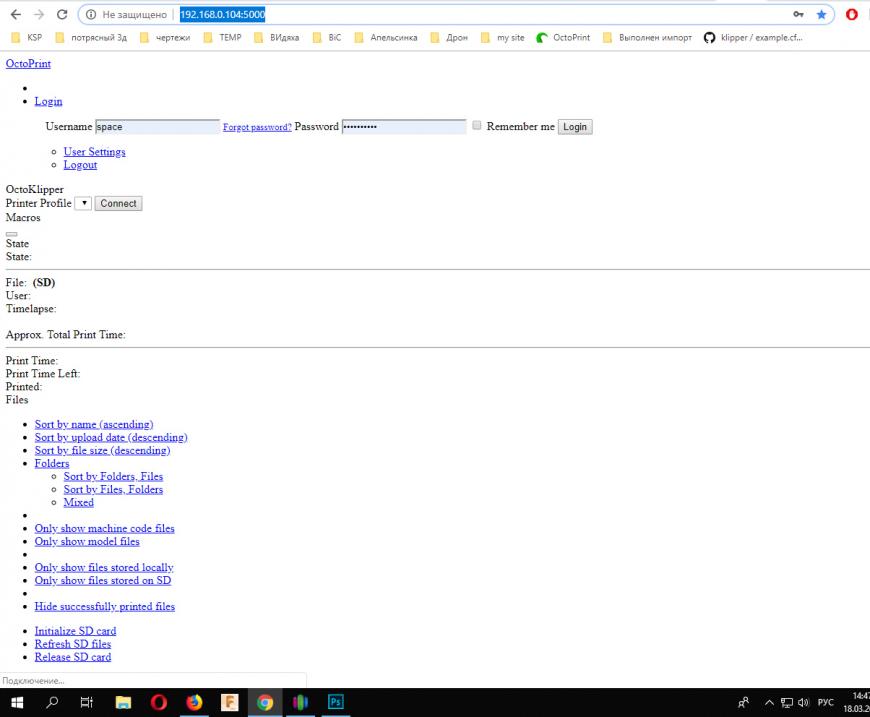
Task: Open the volume icon in system tray
Action: pos(803,703)
